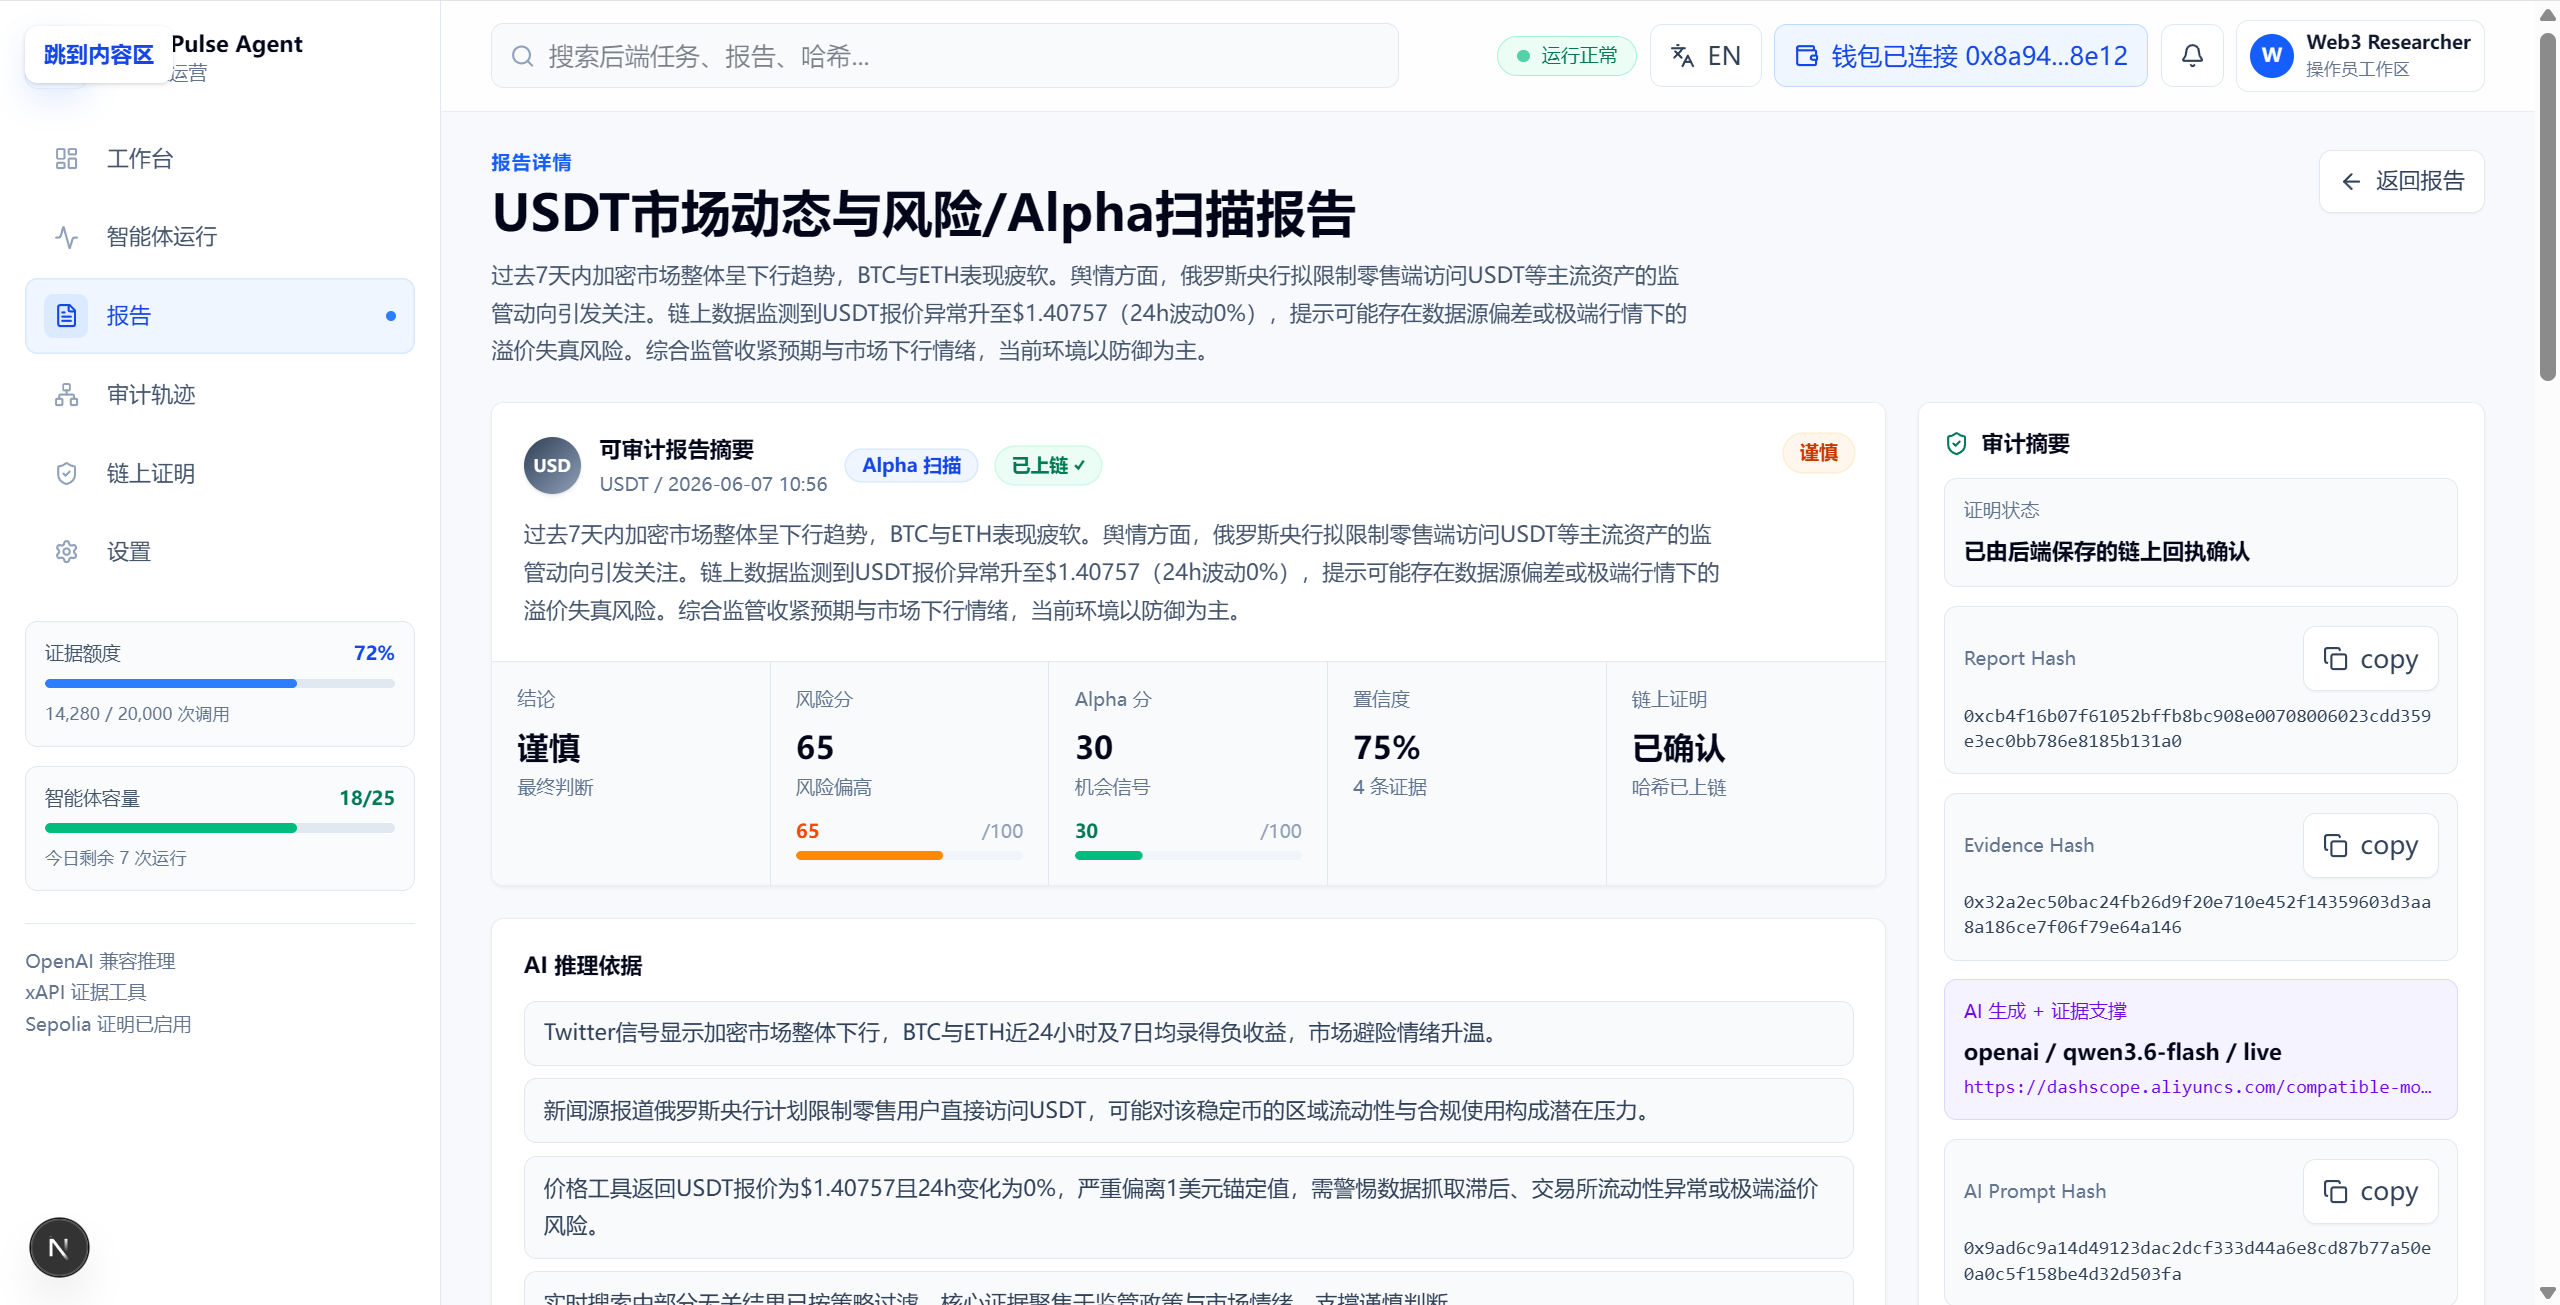This screenshot has width=2560, height=1305.
Task: Click the USD token avatar
Action: click(x=552, y=465)
